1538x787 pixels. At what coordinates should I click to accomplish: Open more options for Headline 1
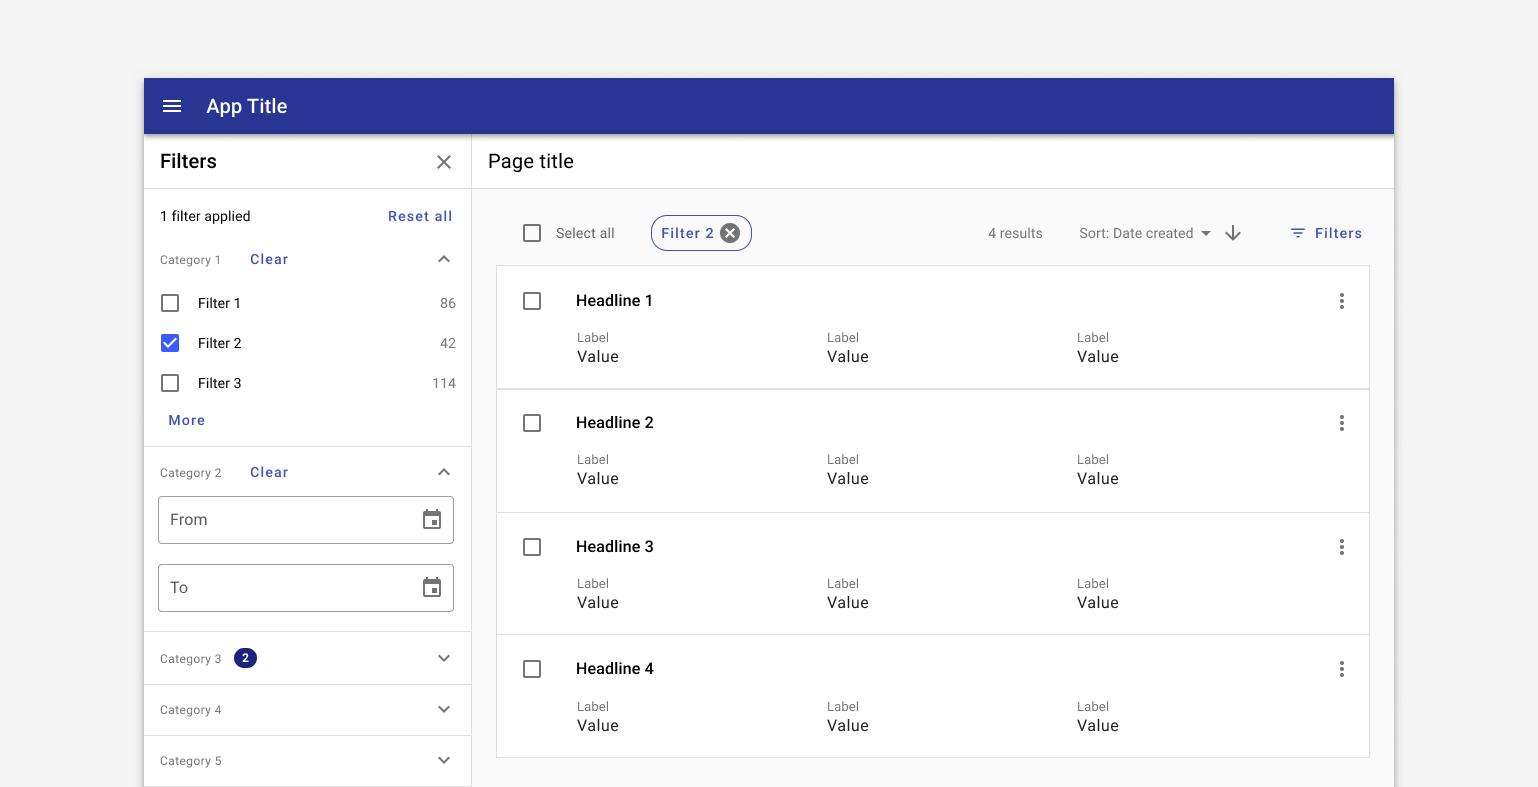(x=1342, y=301)
